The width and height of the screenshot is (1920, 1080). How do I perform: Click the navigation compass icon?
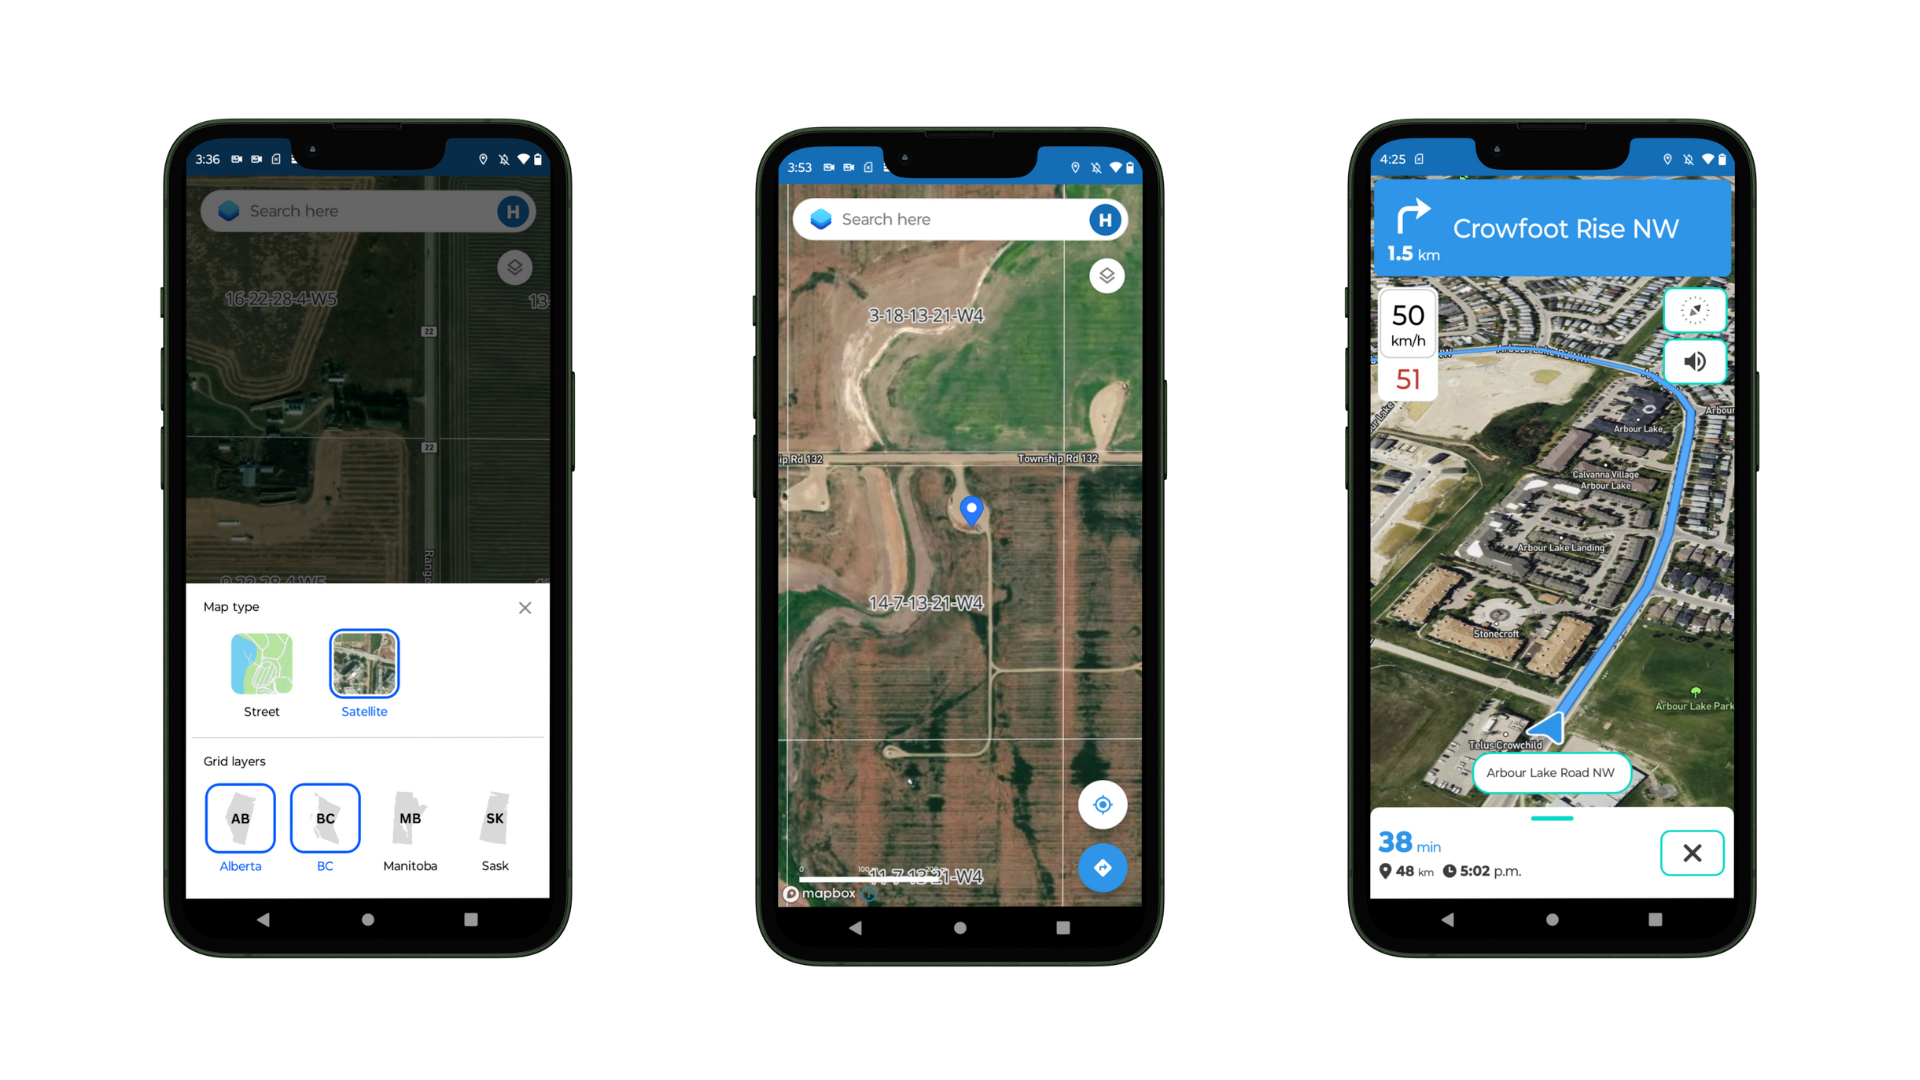[x=1692, y=309]
